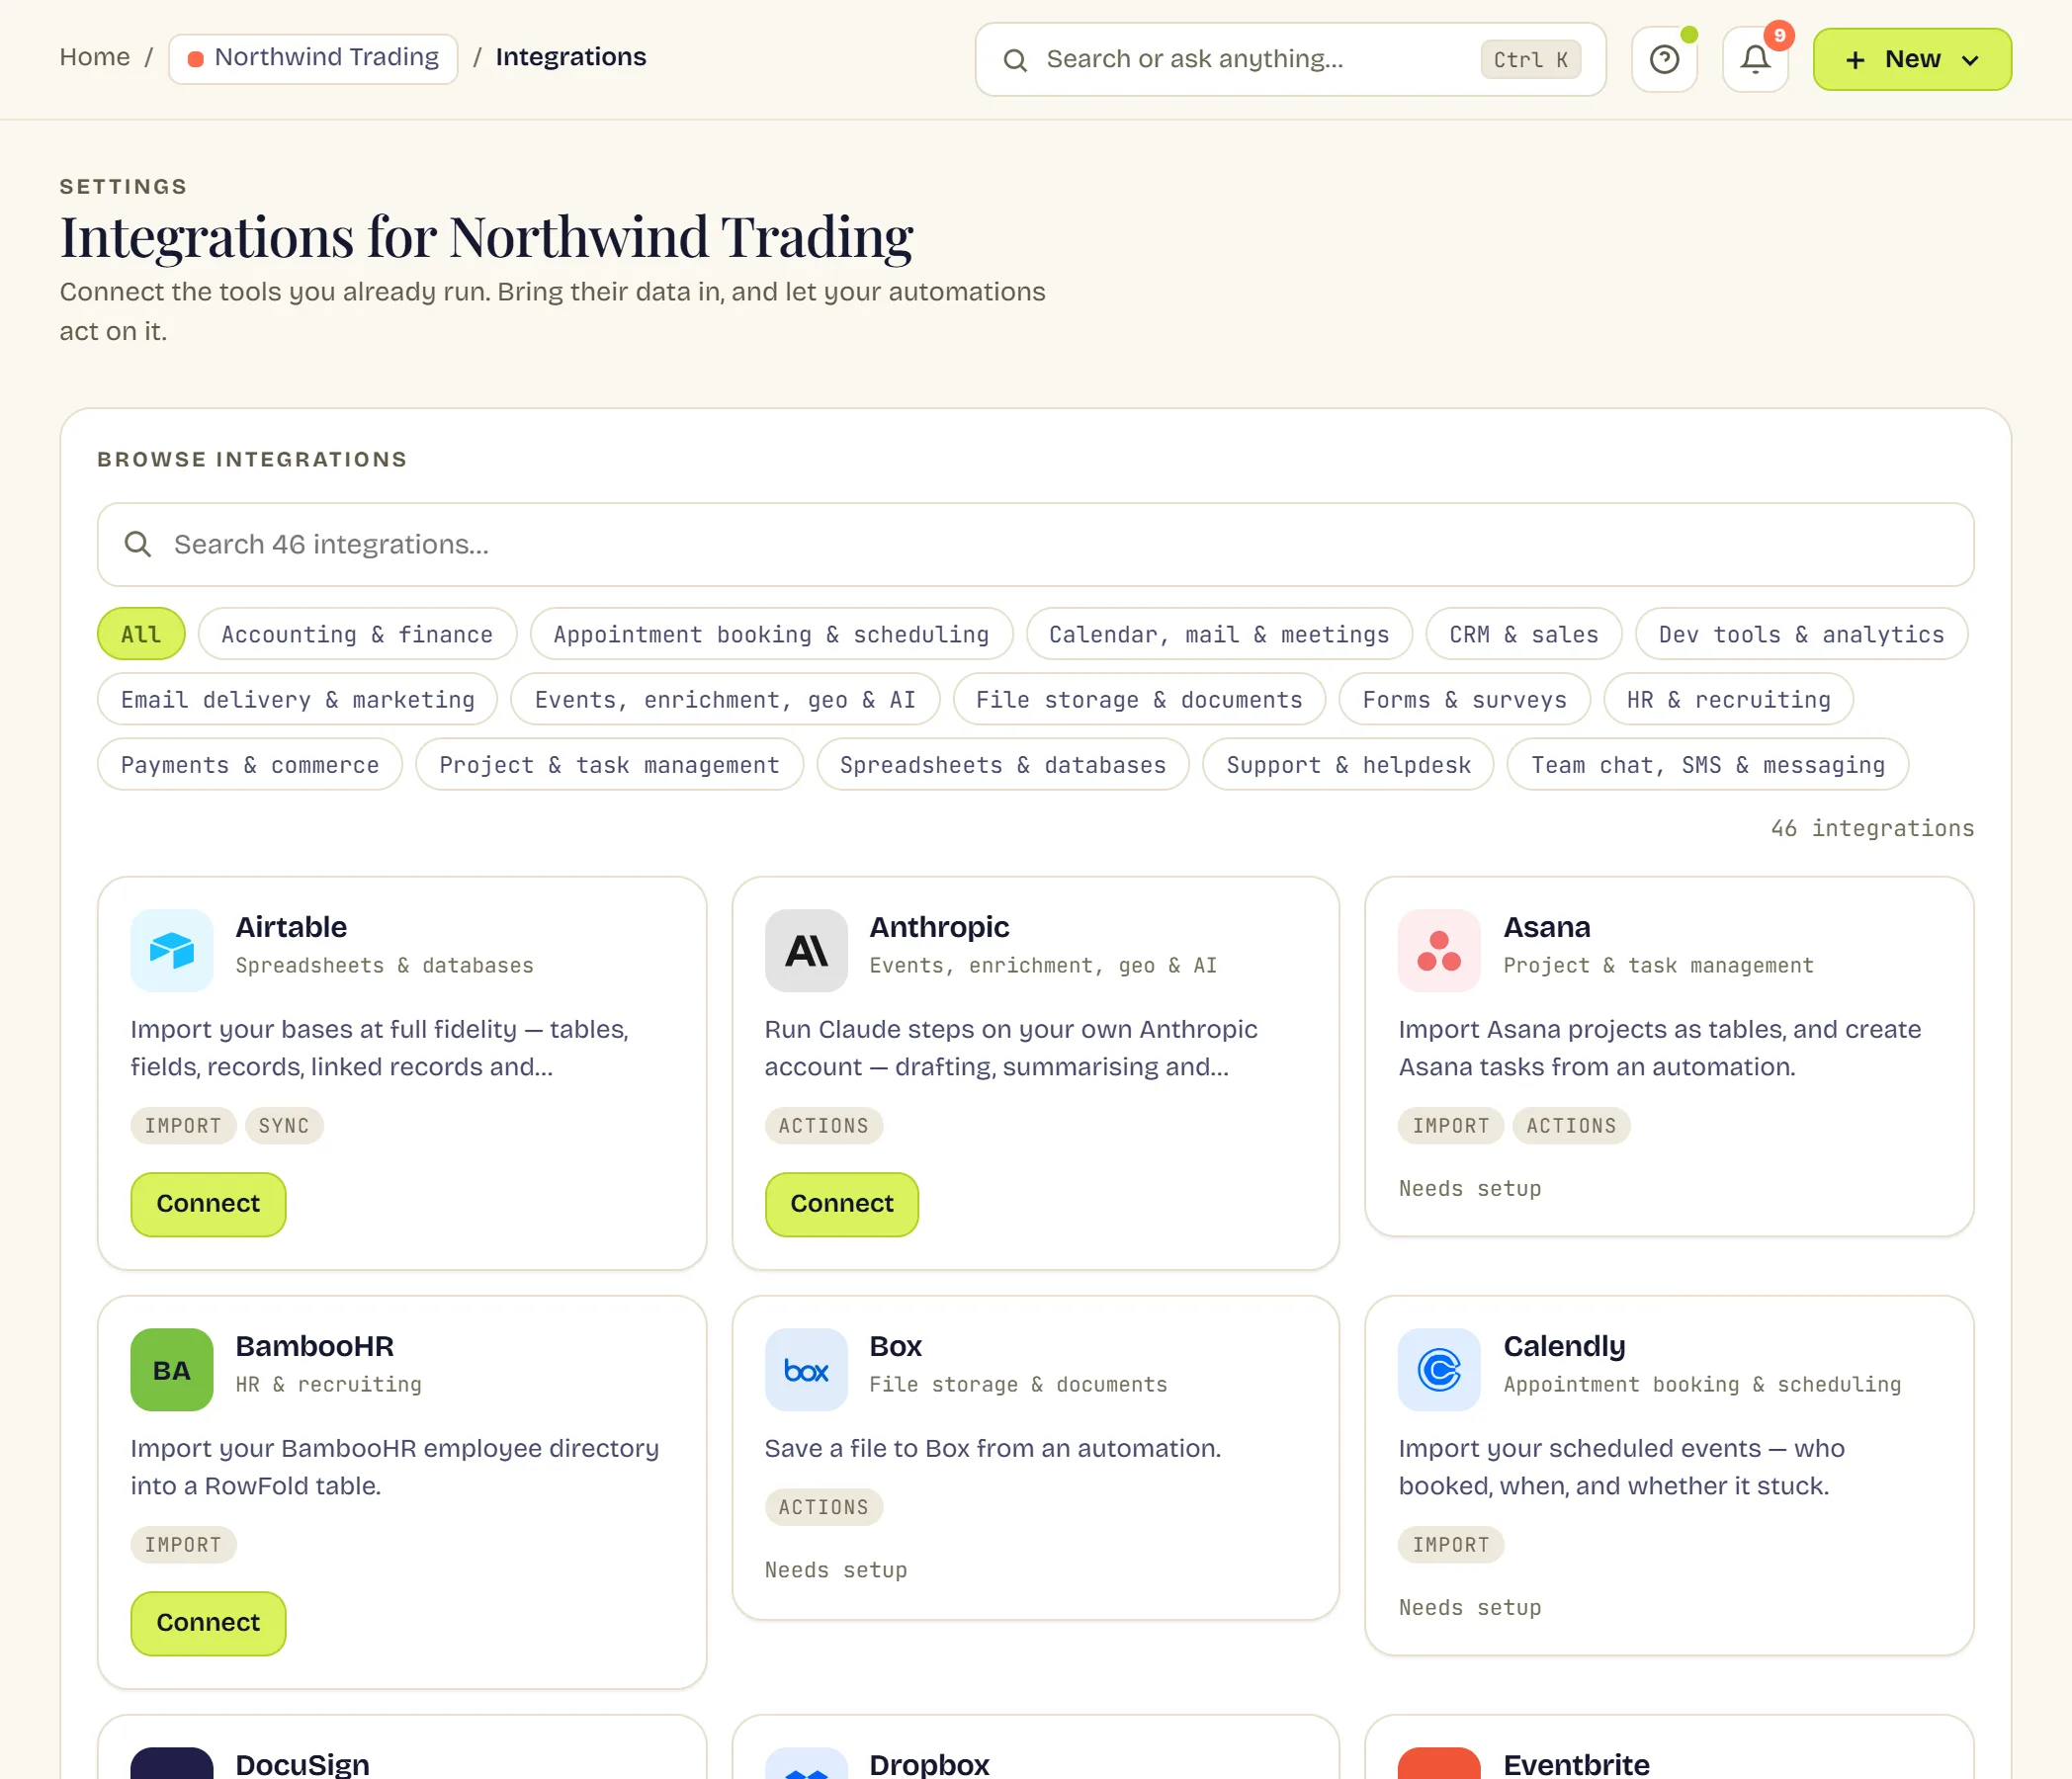Filter by Forms & surveys

1464,699
